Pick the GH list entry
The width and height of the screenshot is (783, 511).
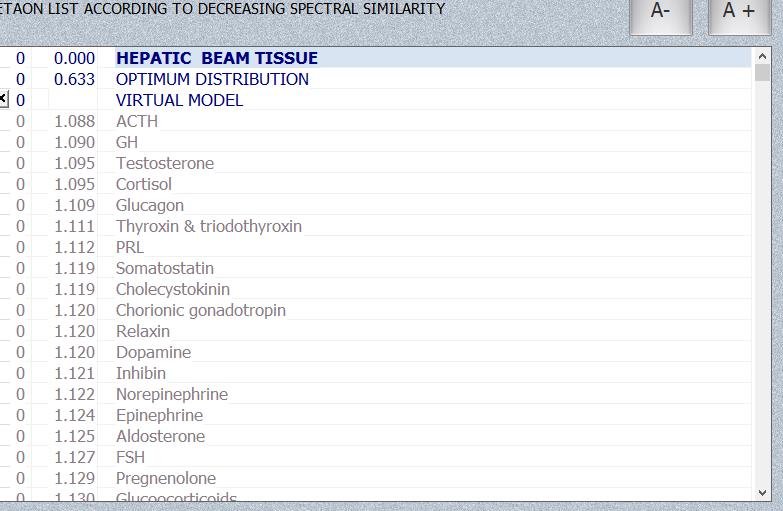pyautogui.click(x=127, y=142)
